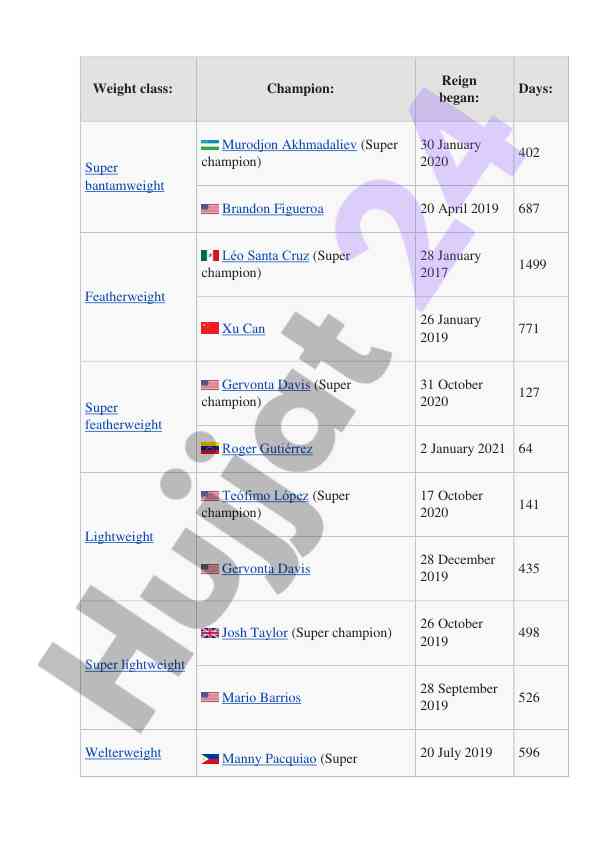This screenshot has height=842, width=596.
Task: Click the Philippines flag beside Manny Pacquiao
Action: click(x=209, y=759)
